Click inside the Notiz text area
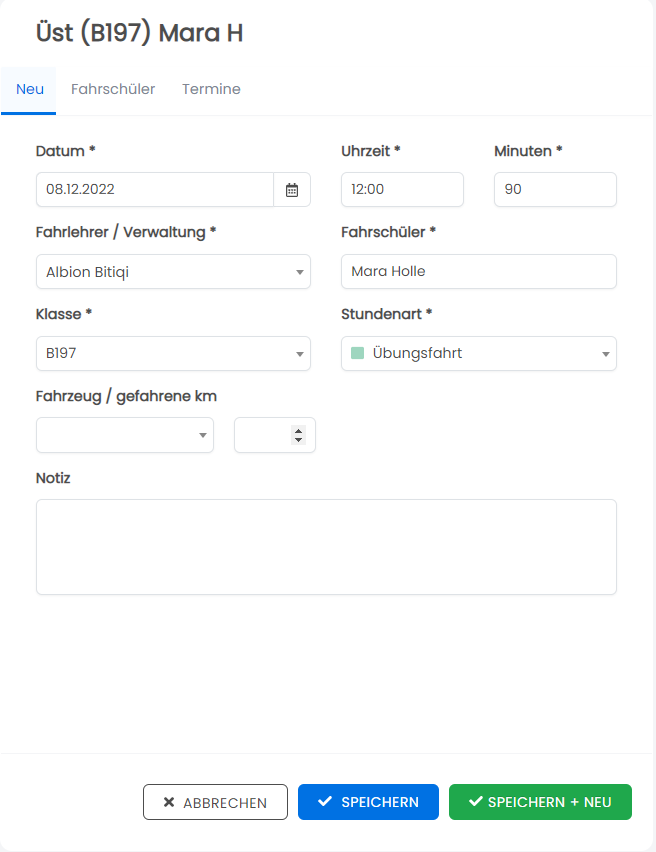 tap(326, 547)
